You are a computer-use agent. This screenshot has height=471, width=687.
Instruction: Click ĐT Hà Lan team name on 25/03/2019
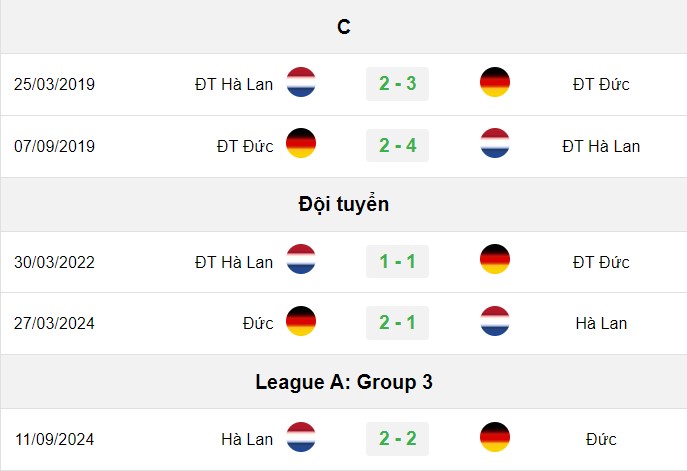tap(234, 84)
